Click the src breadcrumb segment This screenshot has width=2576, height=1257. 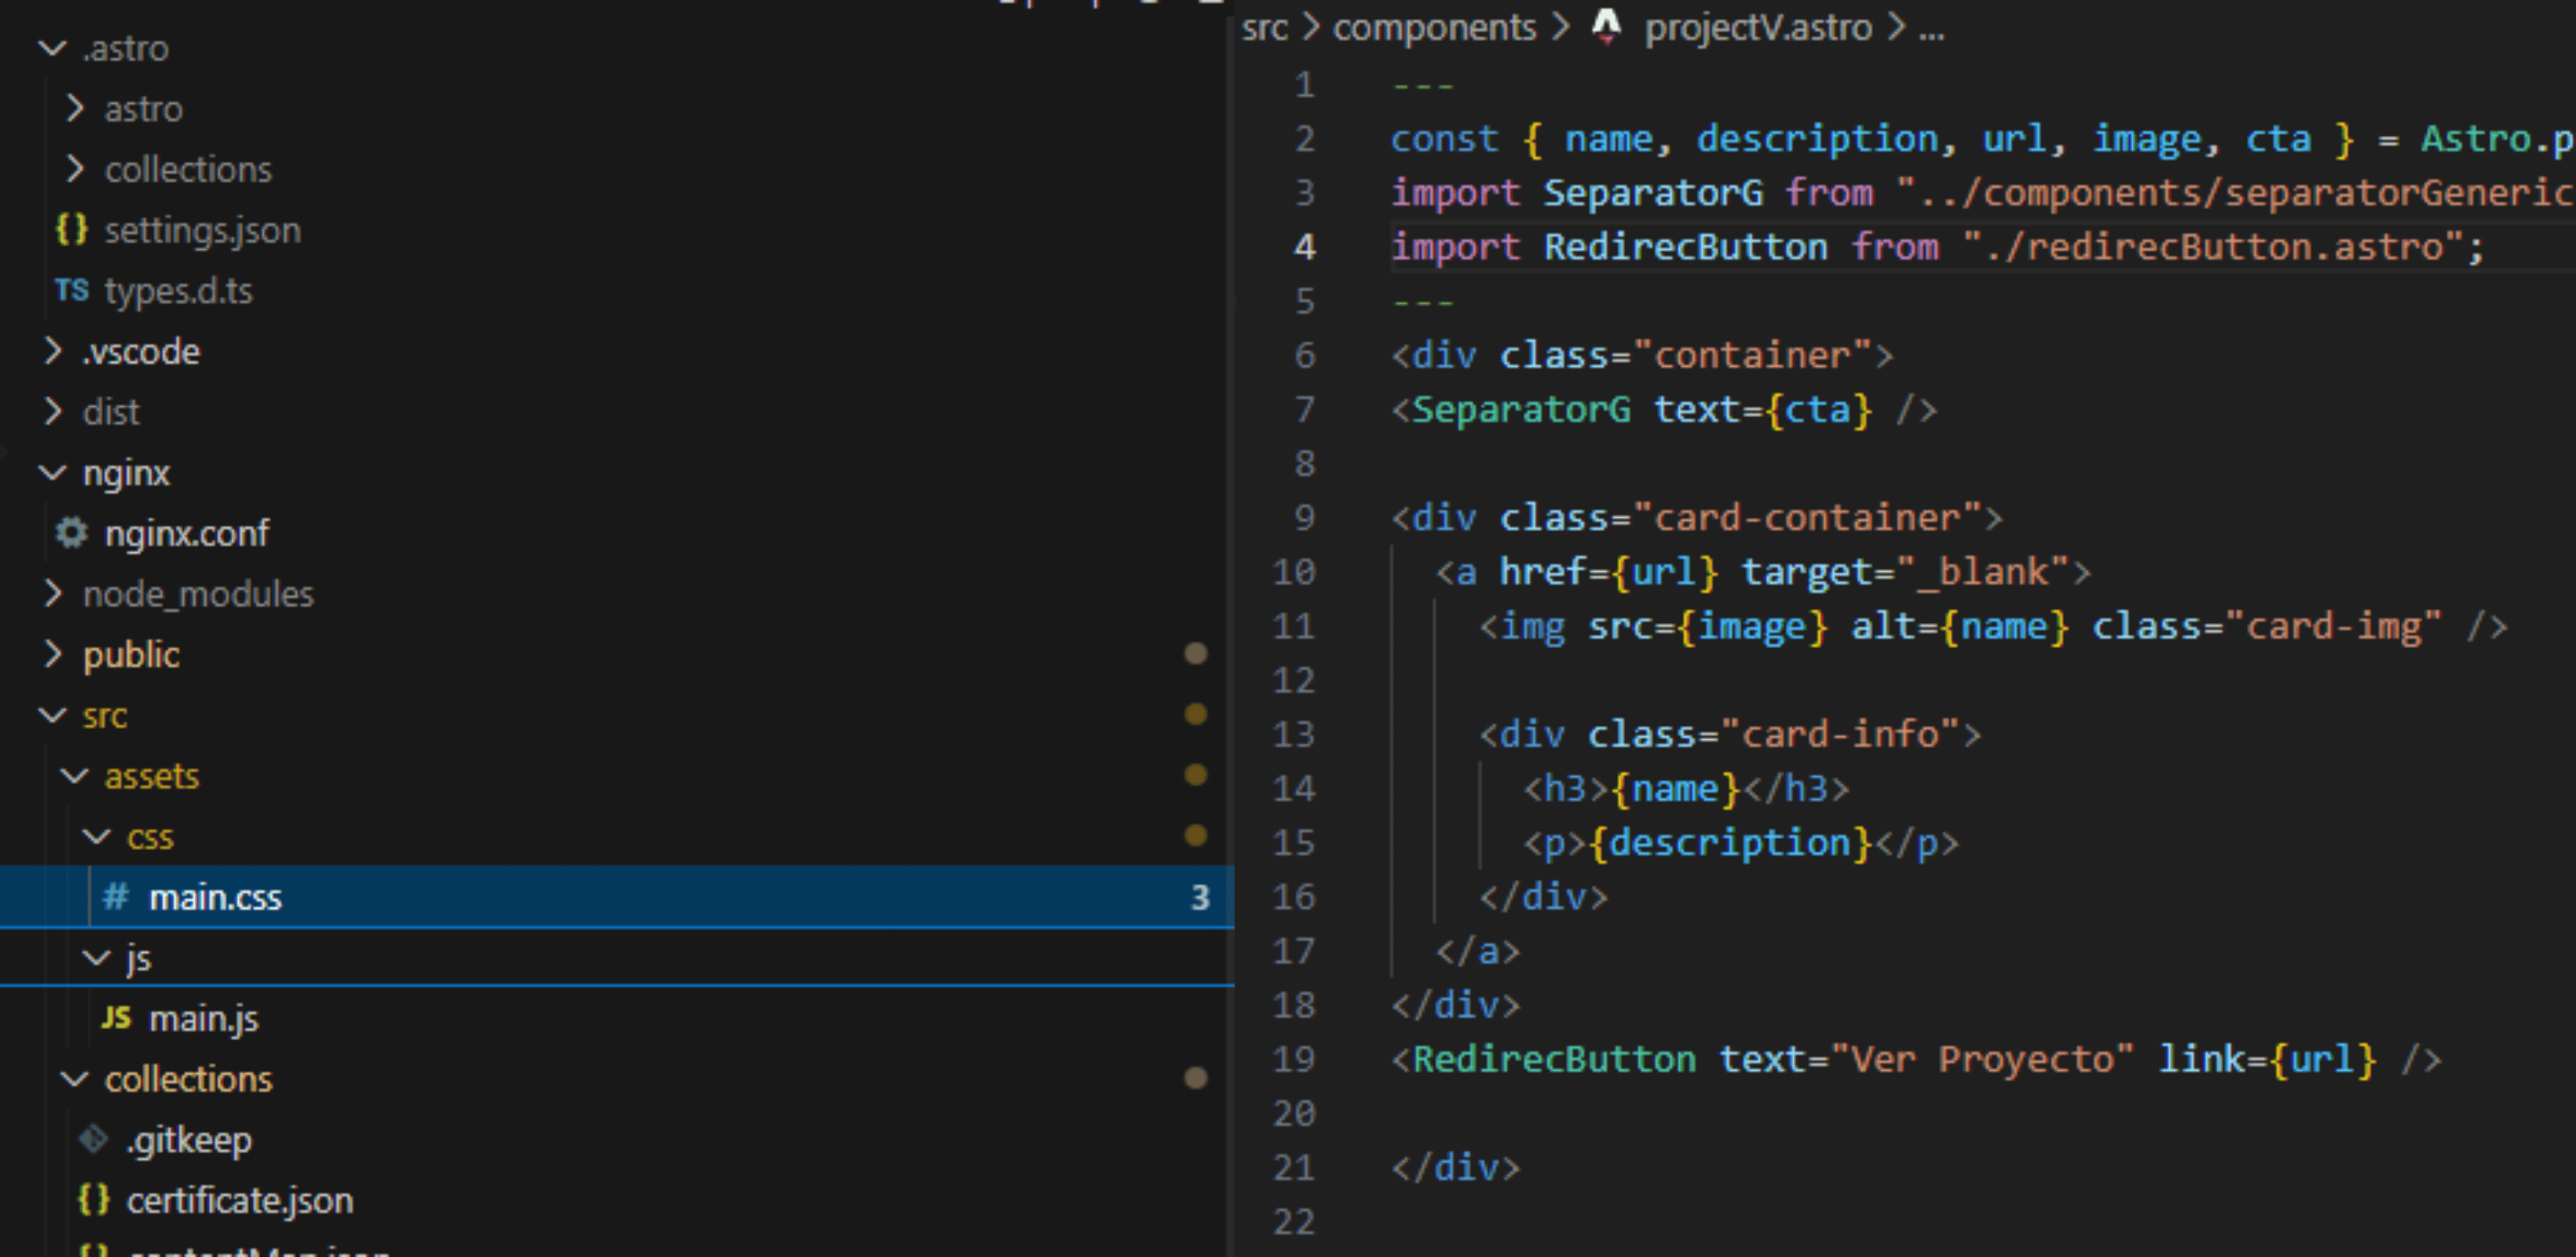(1264, 28)
